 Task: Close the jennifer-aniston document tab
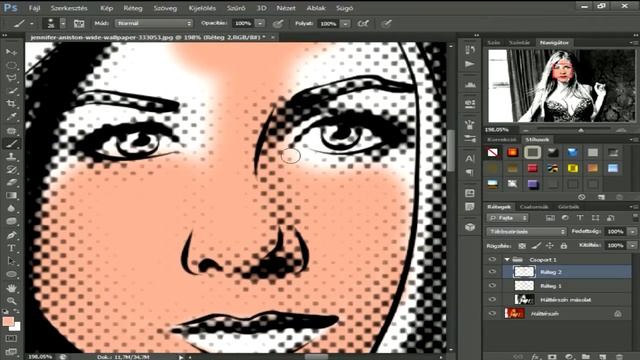(x=273, y=37)
